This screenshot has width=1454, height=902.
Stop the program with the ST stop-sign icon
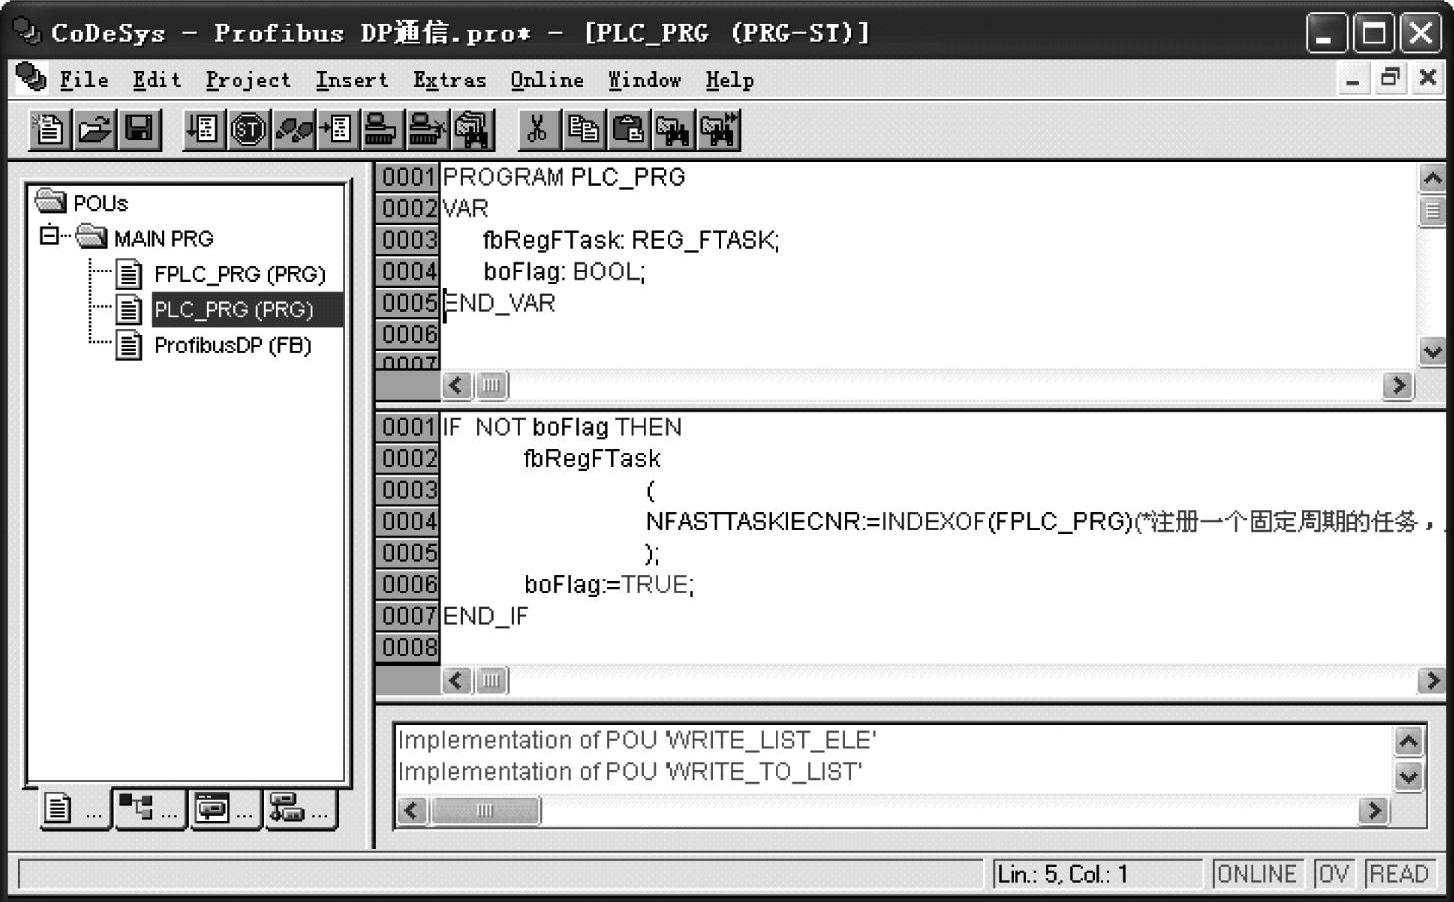248,129
